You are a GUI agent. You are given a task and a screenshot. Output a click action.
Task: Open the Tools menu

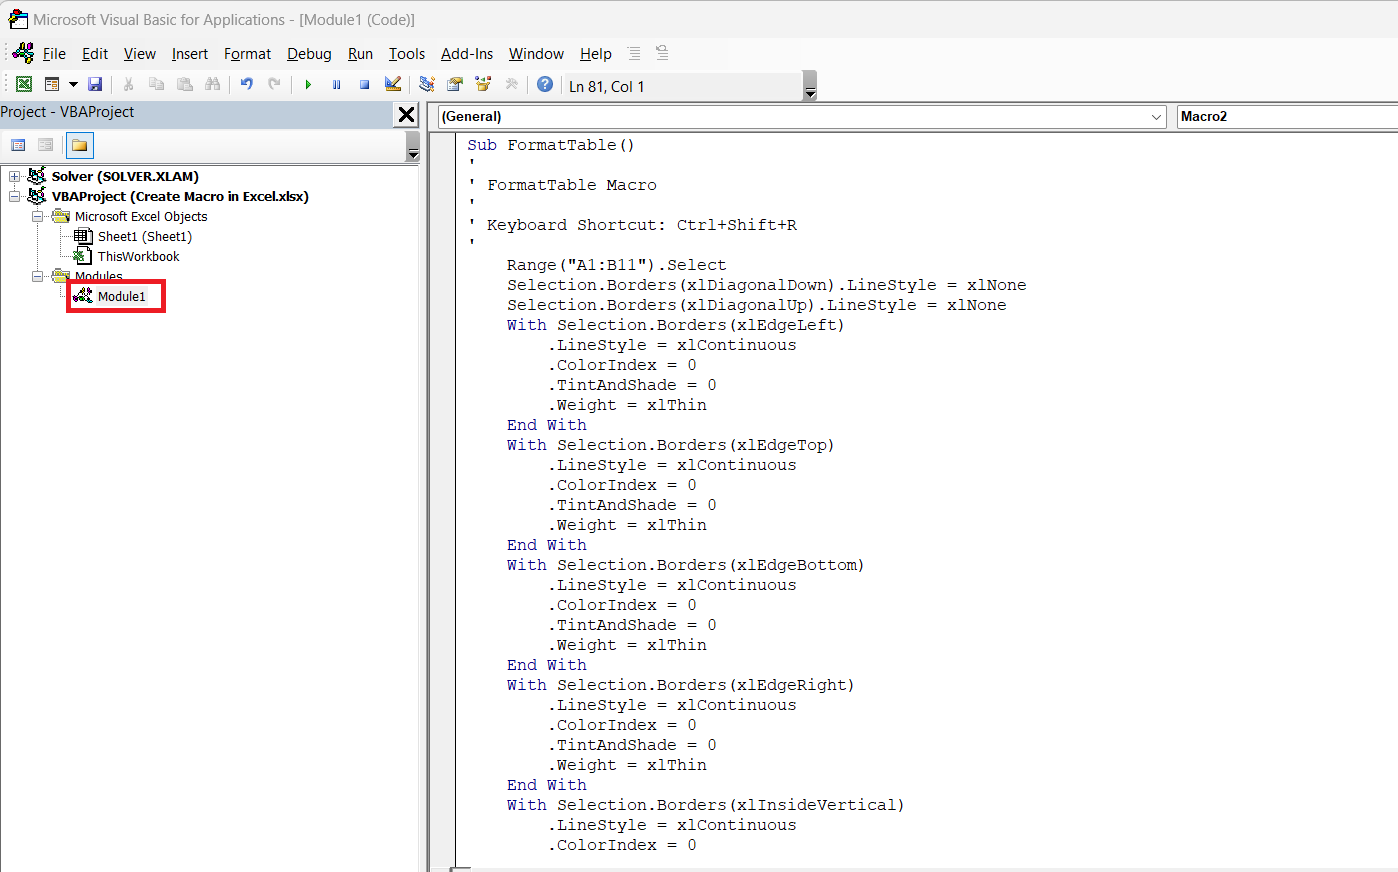[x=407, y=54]
